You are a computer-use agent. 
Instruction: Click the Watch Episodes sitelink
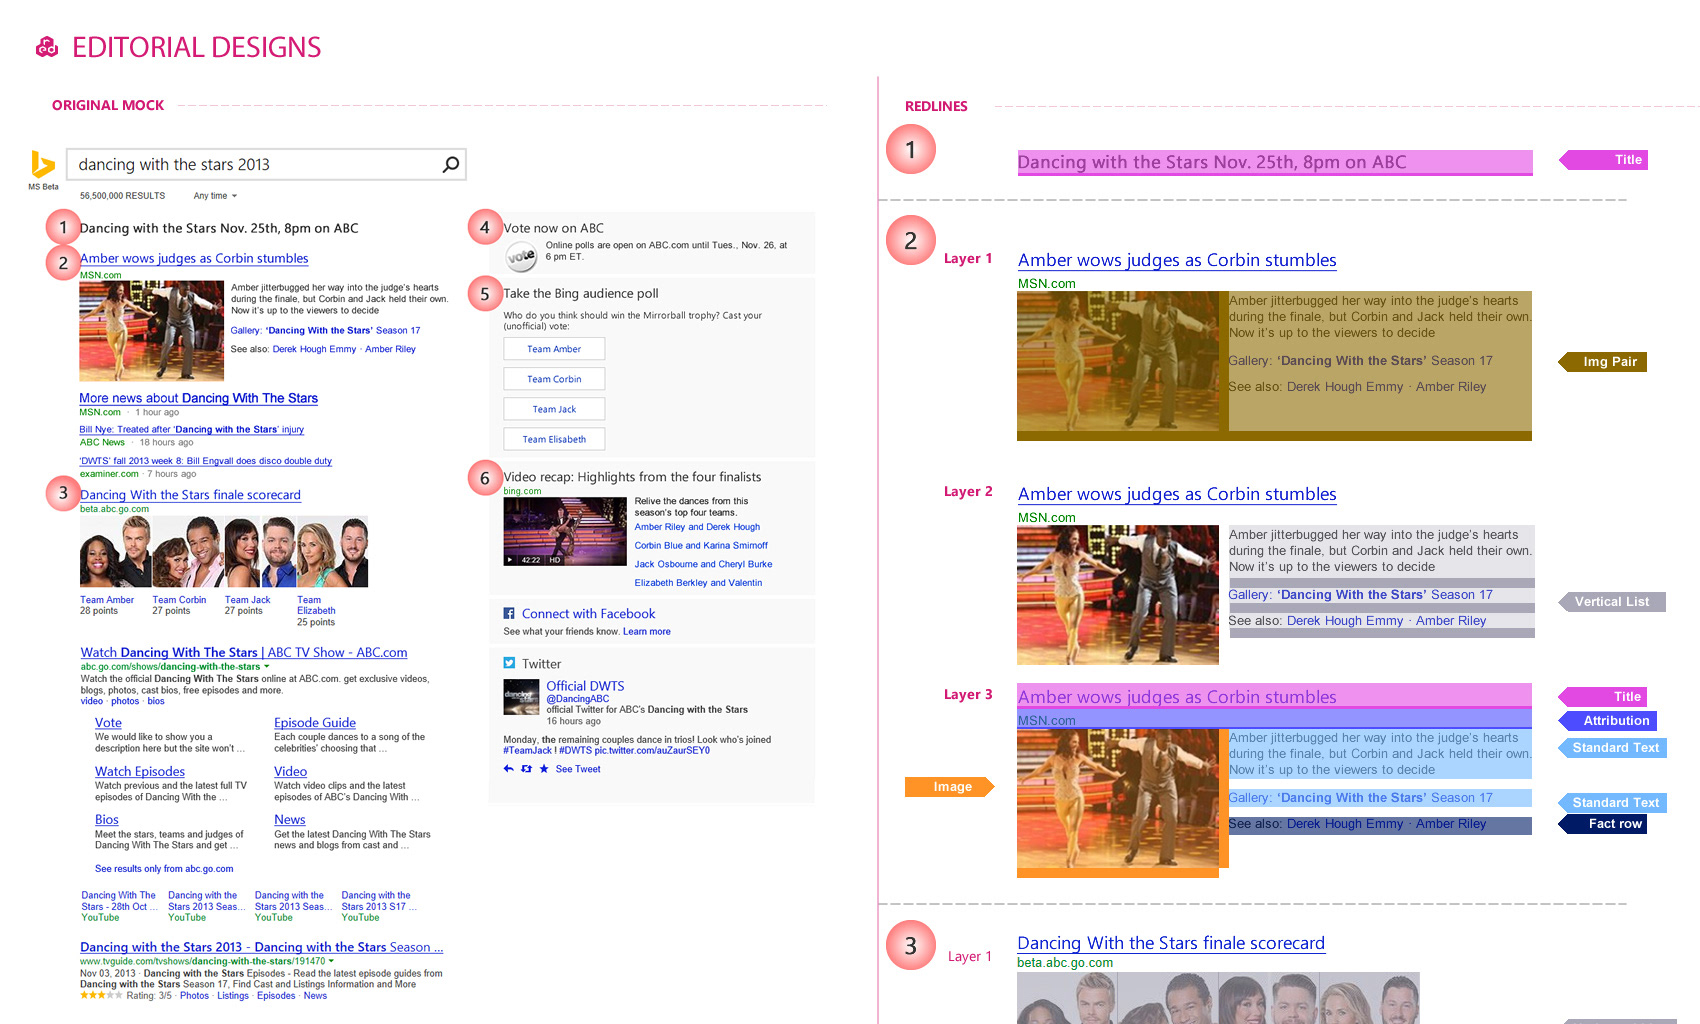tap(140, 772)
